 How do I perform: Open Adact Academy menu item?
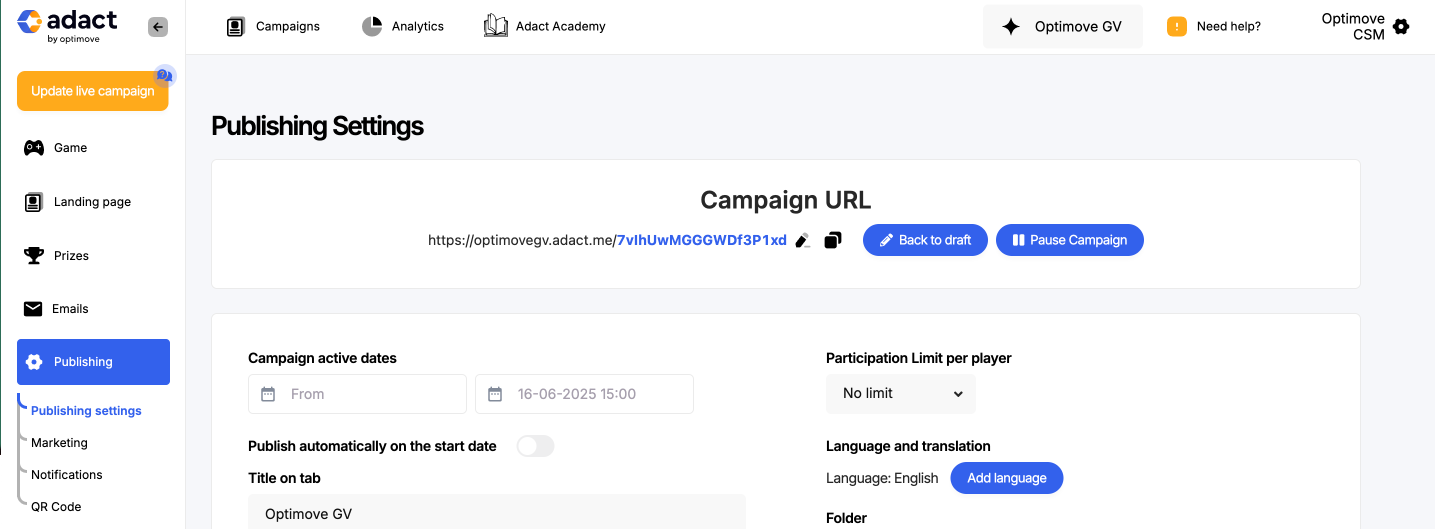click(x=545, y=27)
